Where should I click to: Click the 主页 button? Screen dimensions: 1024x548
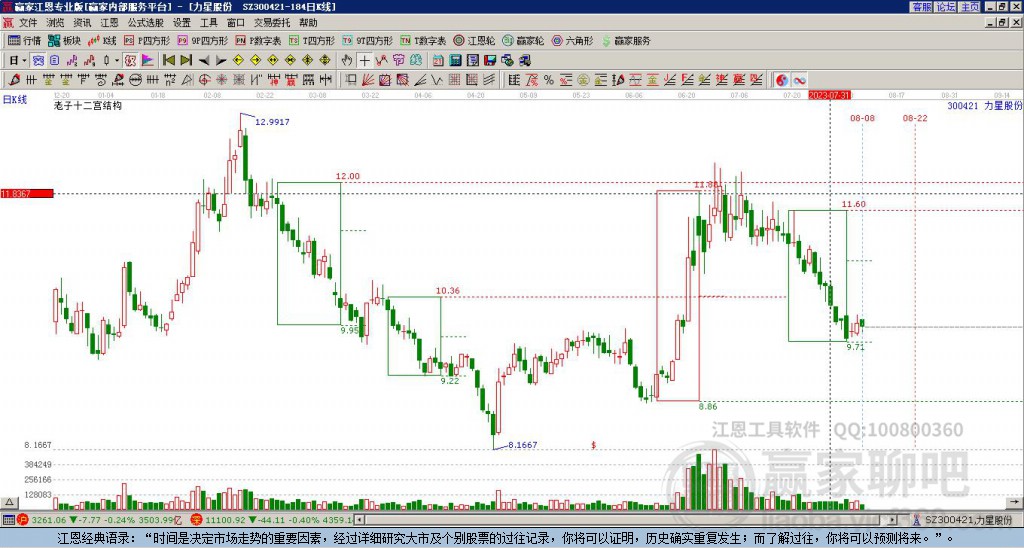970,7
